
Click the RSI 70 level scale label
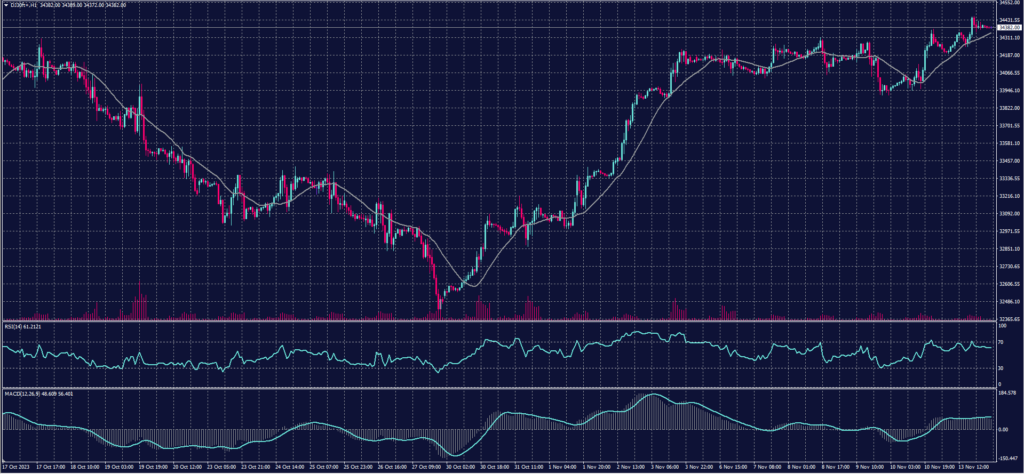coord(1002,342)
